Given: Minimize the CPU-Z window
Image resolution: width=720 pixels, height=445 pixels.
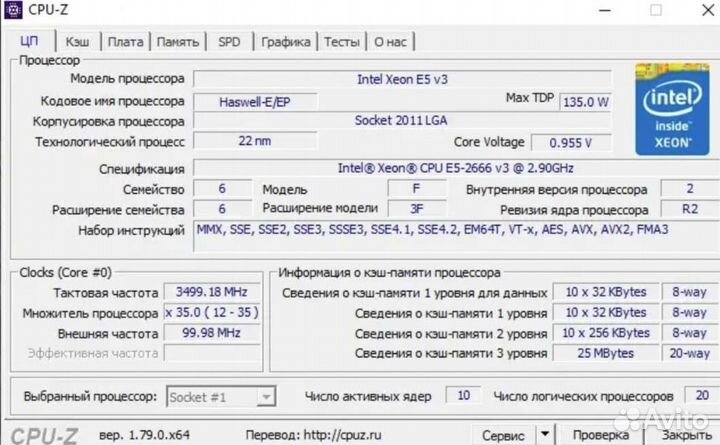Looking at the screenshot, I should pos(605,10).
